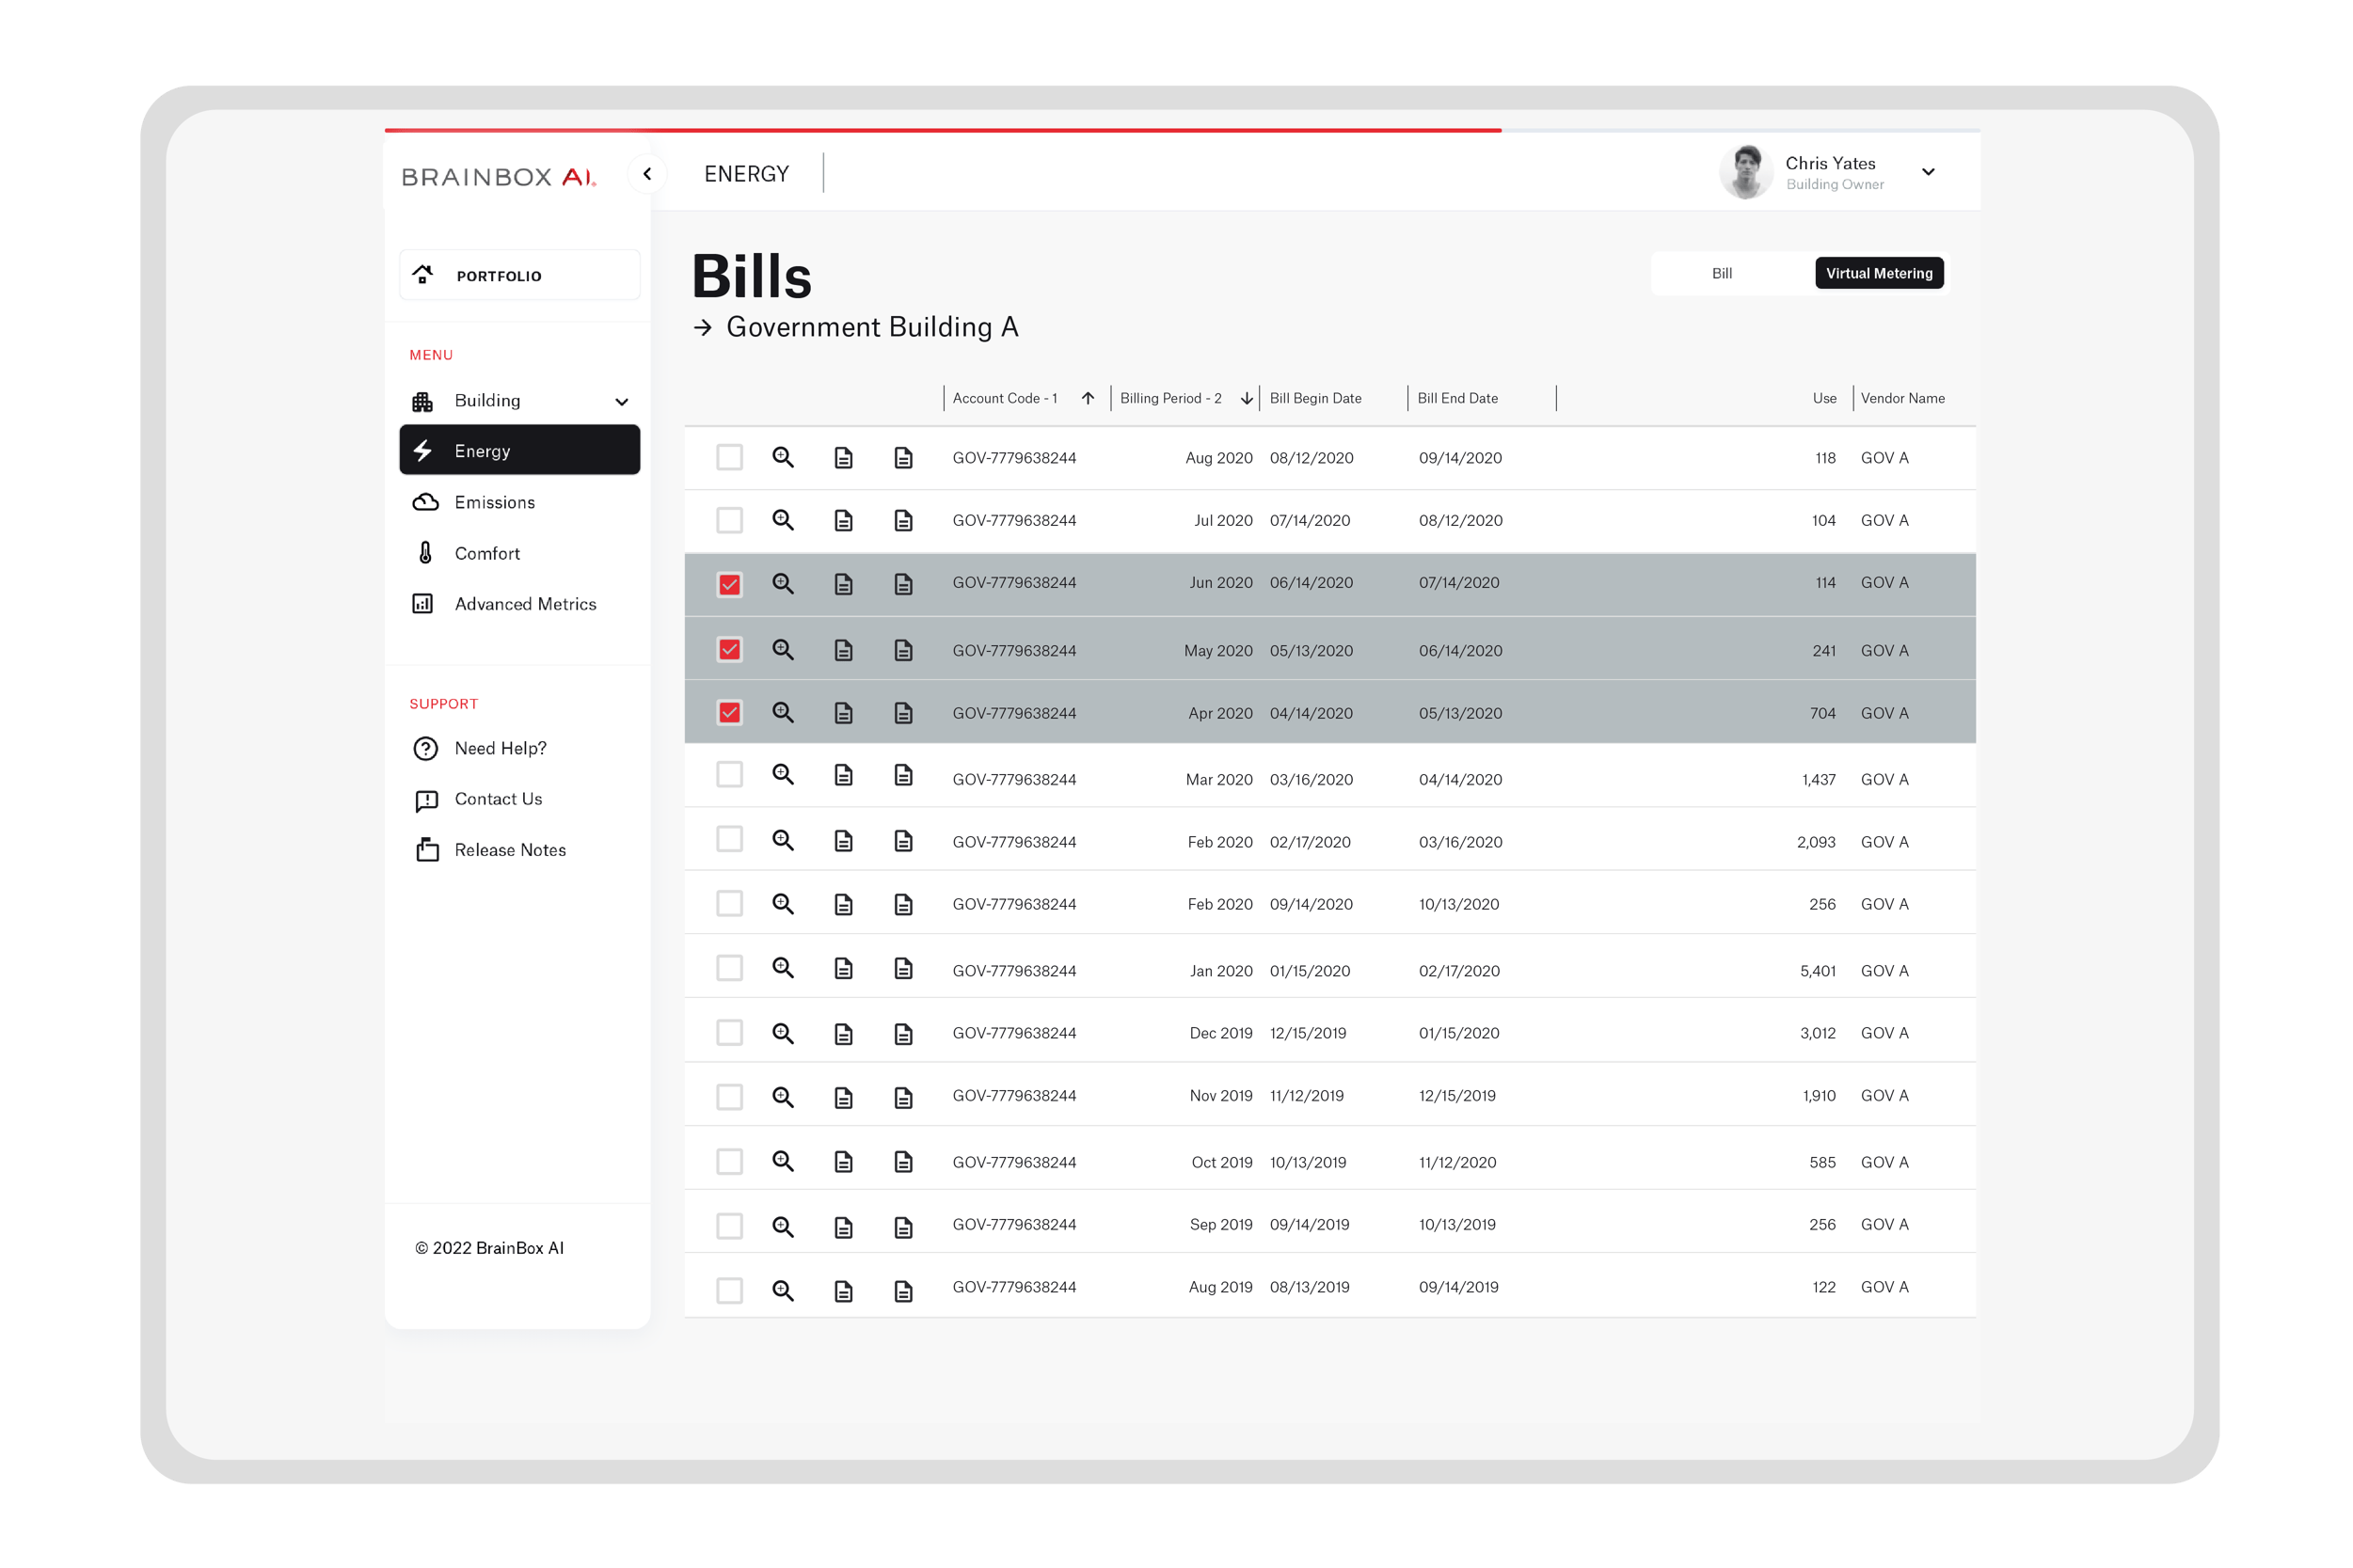Click Chris Yates profile avatar

tap(1745, 172)
